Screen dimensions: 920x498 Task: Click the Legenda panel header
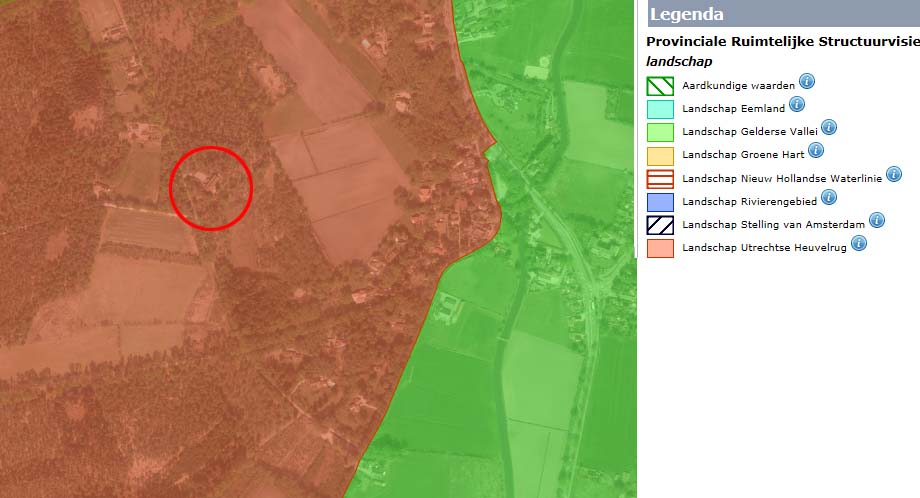(x=784, y=13)
